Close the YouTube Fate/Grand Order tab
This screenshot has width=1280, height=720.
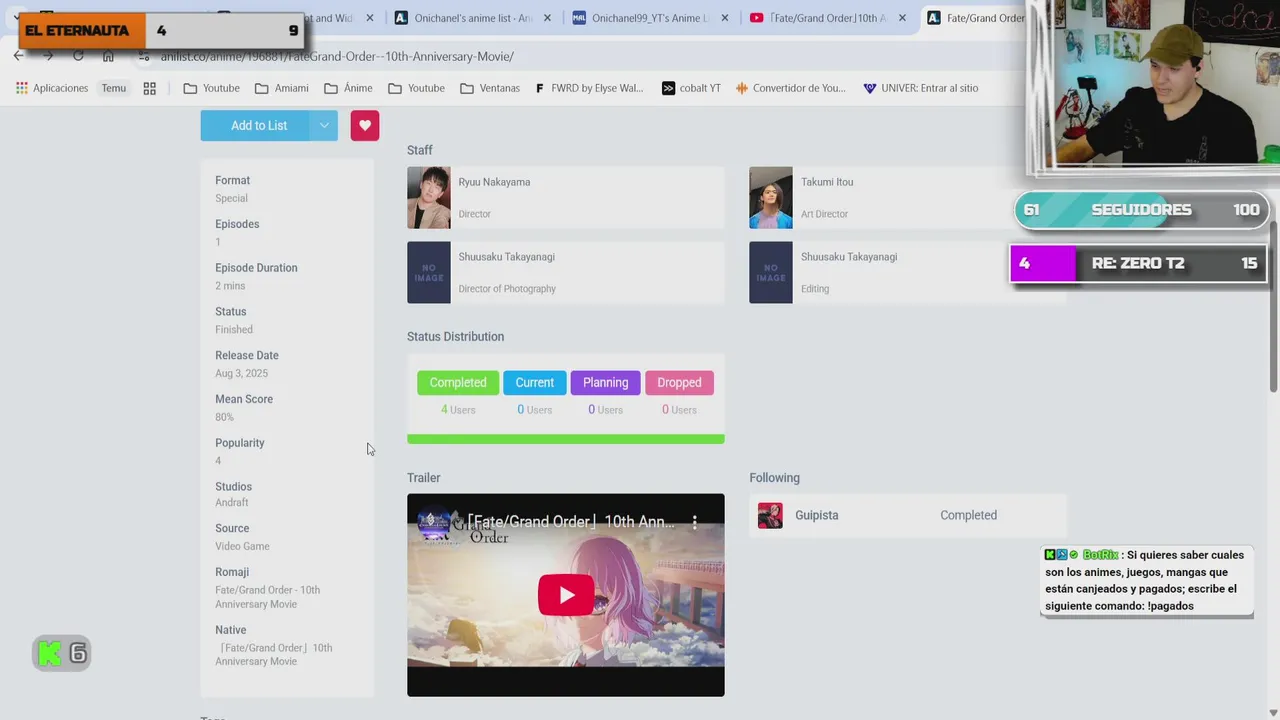coord(902,18)
